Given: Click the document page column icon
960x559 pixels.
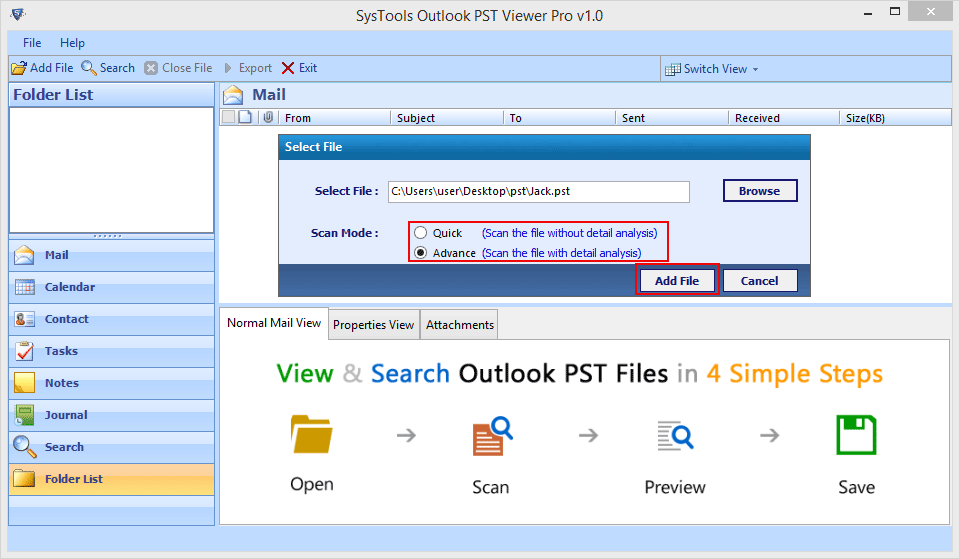Looking at the screenshot, I should click(245, 118).
